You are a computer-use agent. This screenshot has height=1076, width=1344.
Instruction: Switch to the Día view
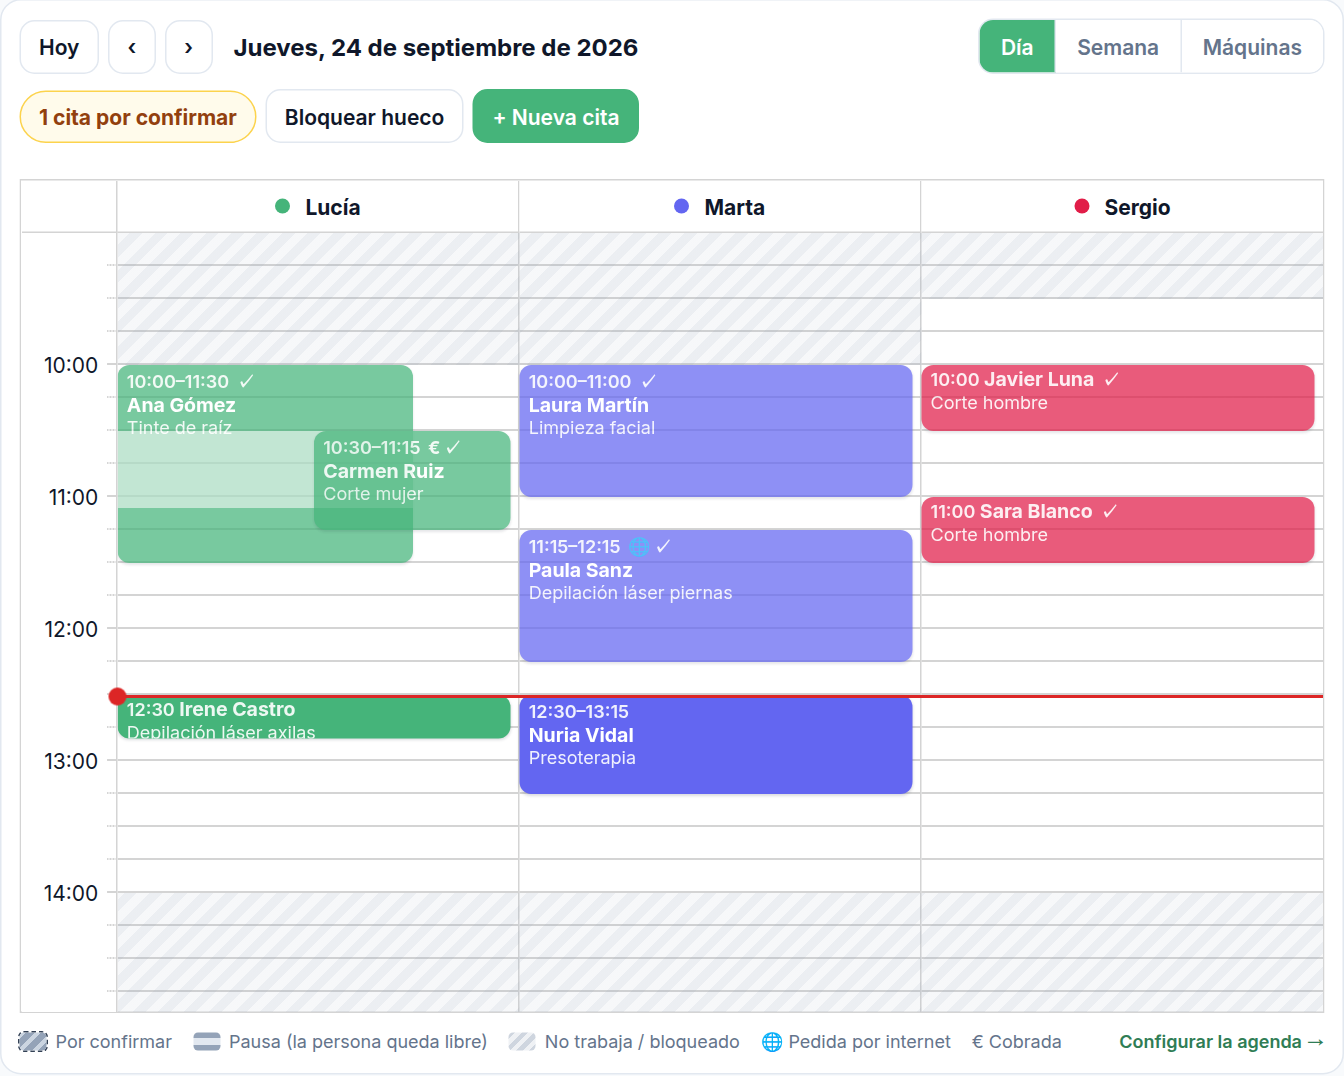pyautogui.click(x=1017, y=47)
